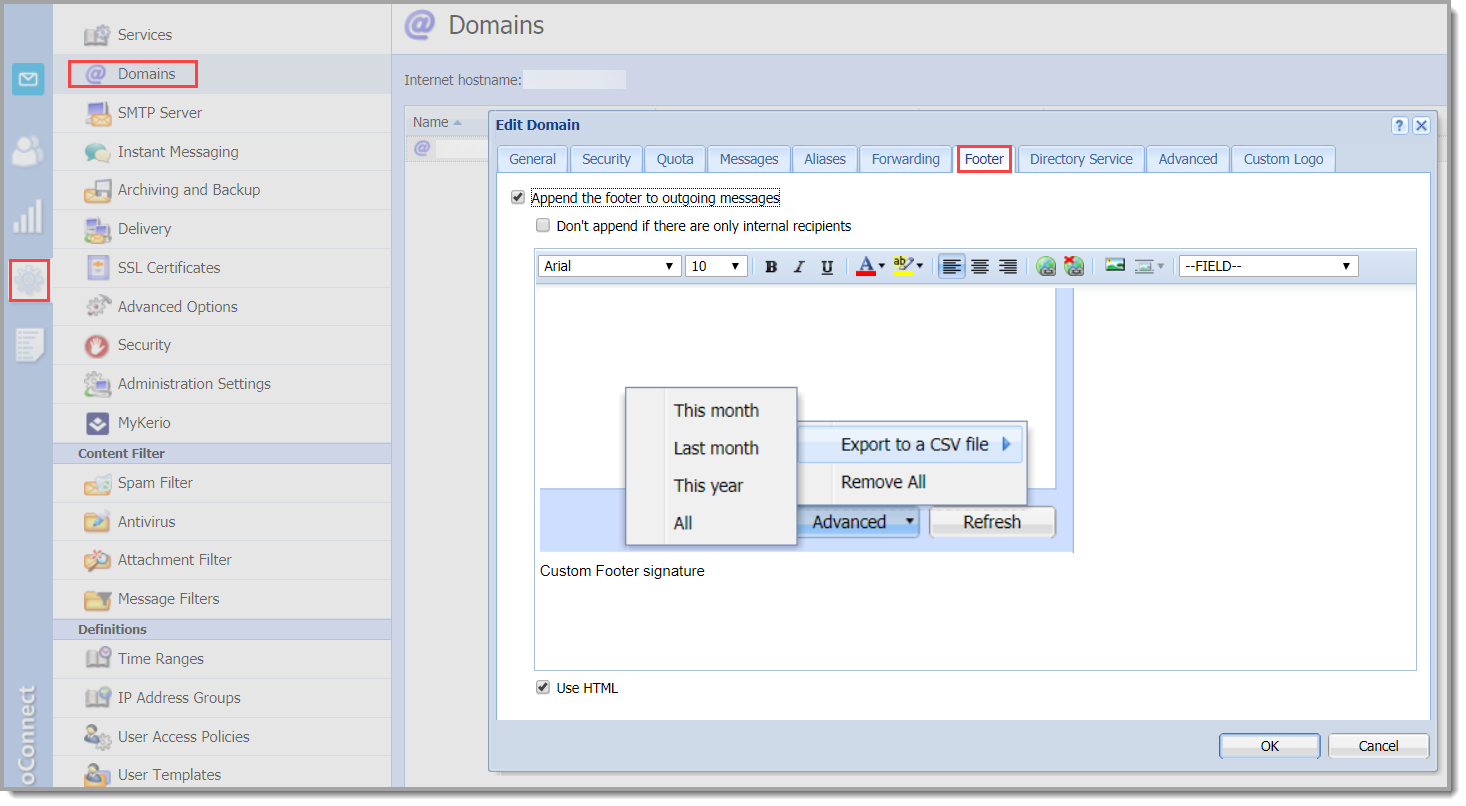The width and height of the screenshot is (1466, 806).
Task: Switch to the Security tab in Edit Domain
Action: pos(606,159)
